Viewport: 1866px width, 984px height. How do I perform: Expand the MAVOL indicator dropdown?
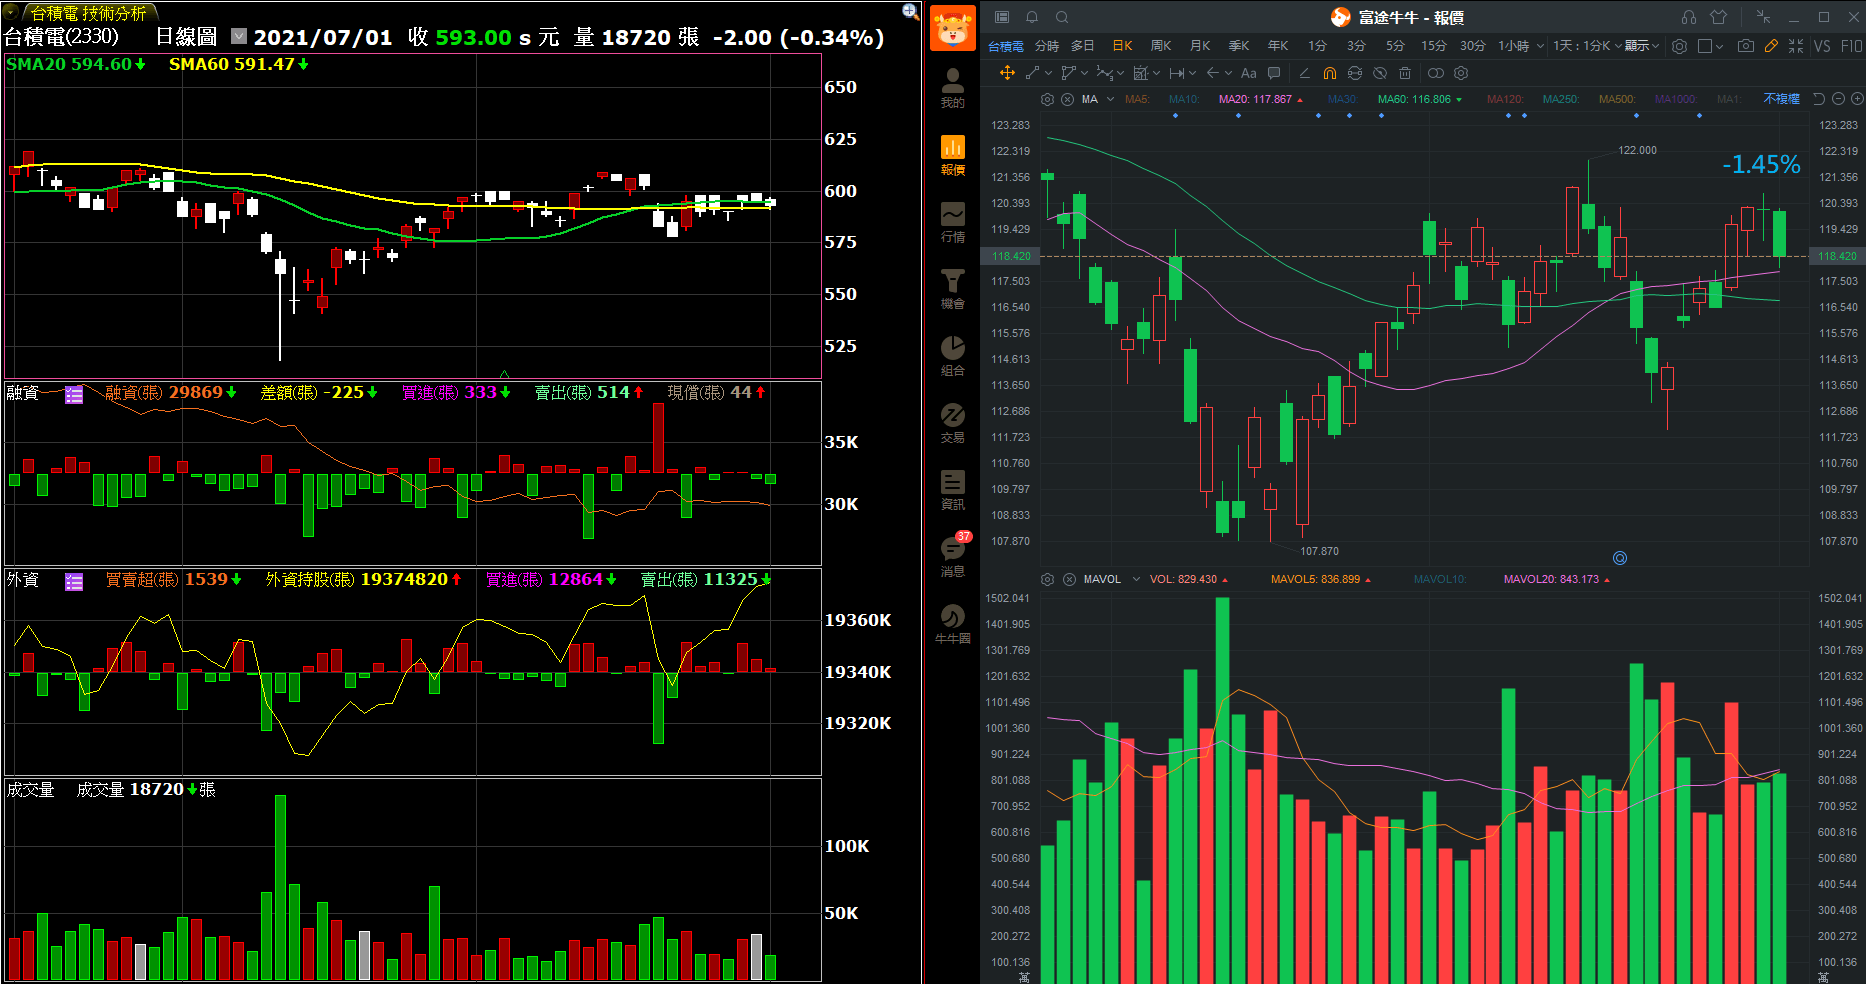coord(1136,579)
